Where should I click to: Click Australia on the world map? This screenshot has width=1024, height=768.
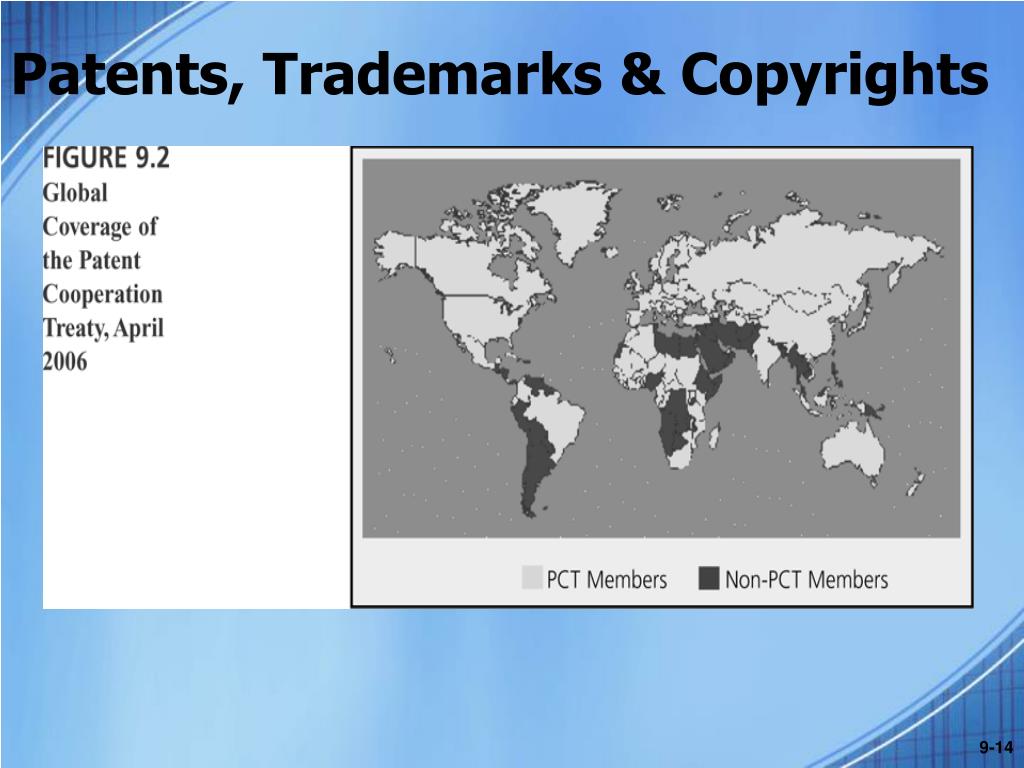tap(852, 451)
